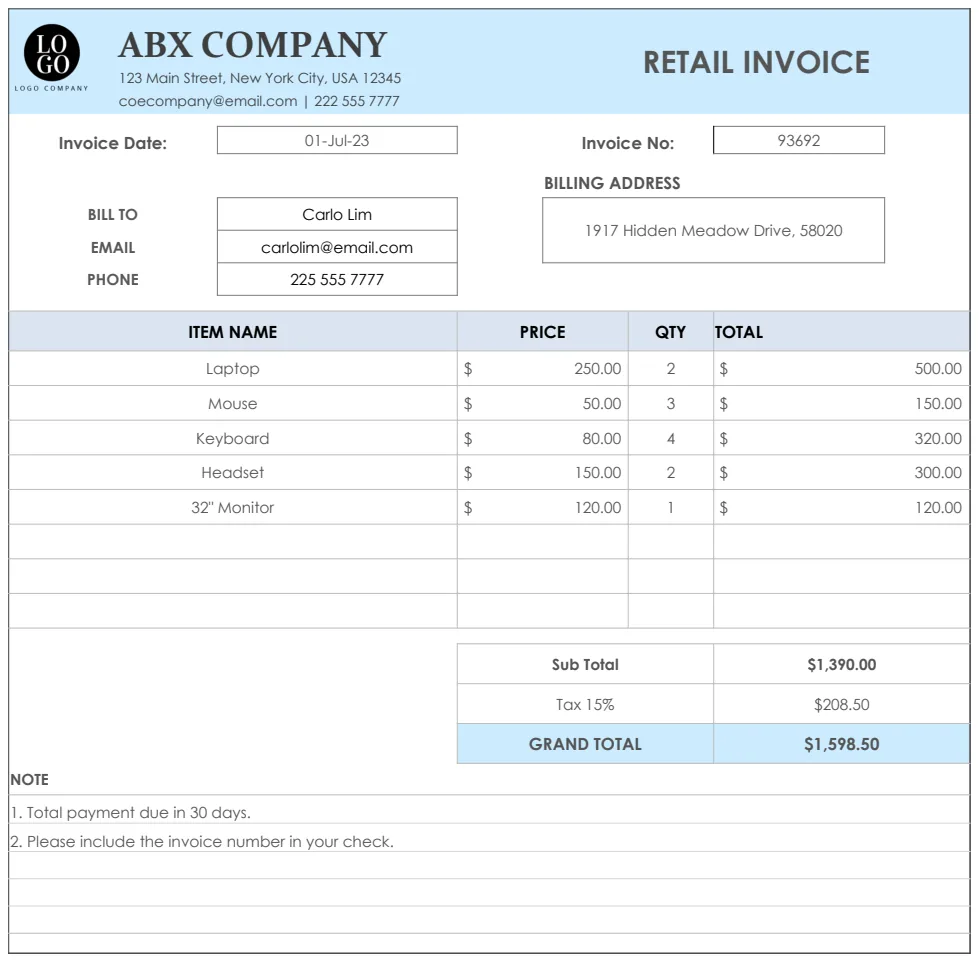Click the BILLING ADDRESS heading
The image size is (979, 962).
pyautogui.click(x=612, y=183)
